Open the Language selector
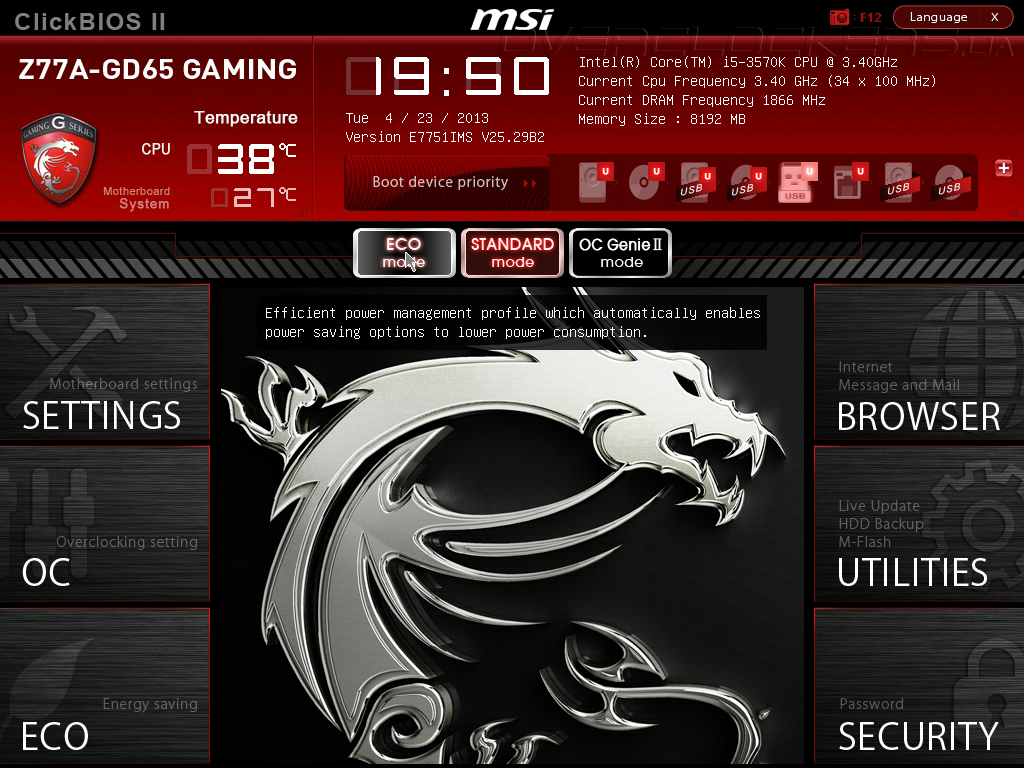 click(x=938, y=17)
